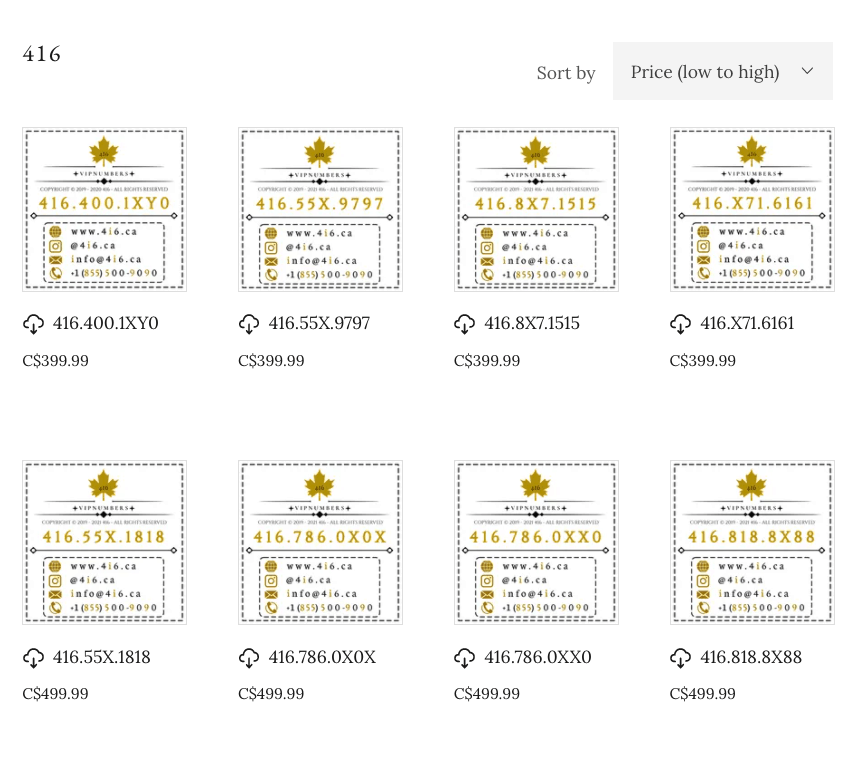
Task: Open the 416.55X.1818 product title link
Action: point(101,658)
